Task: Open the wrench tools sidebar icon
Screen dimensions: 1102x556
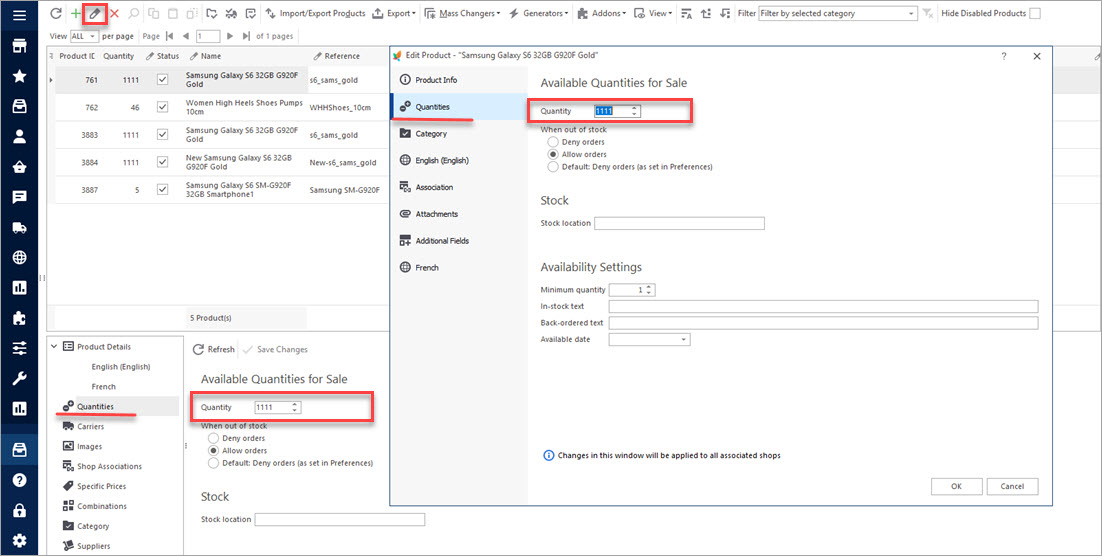Action: [x=20, y=378]
